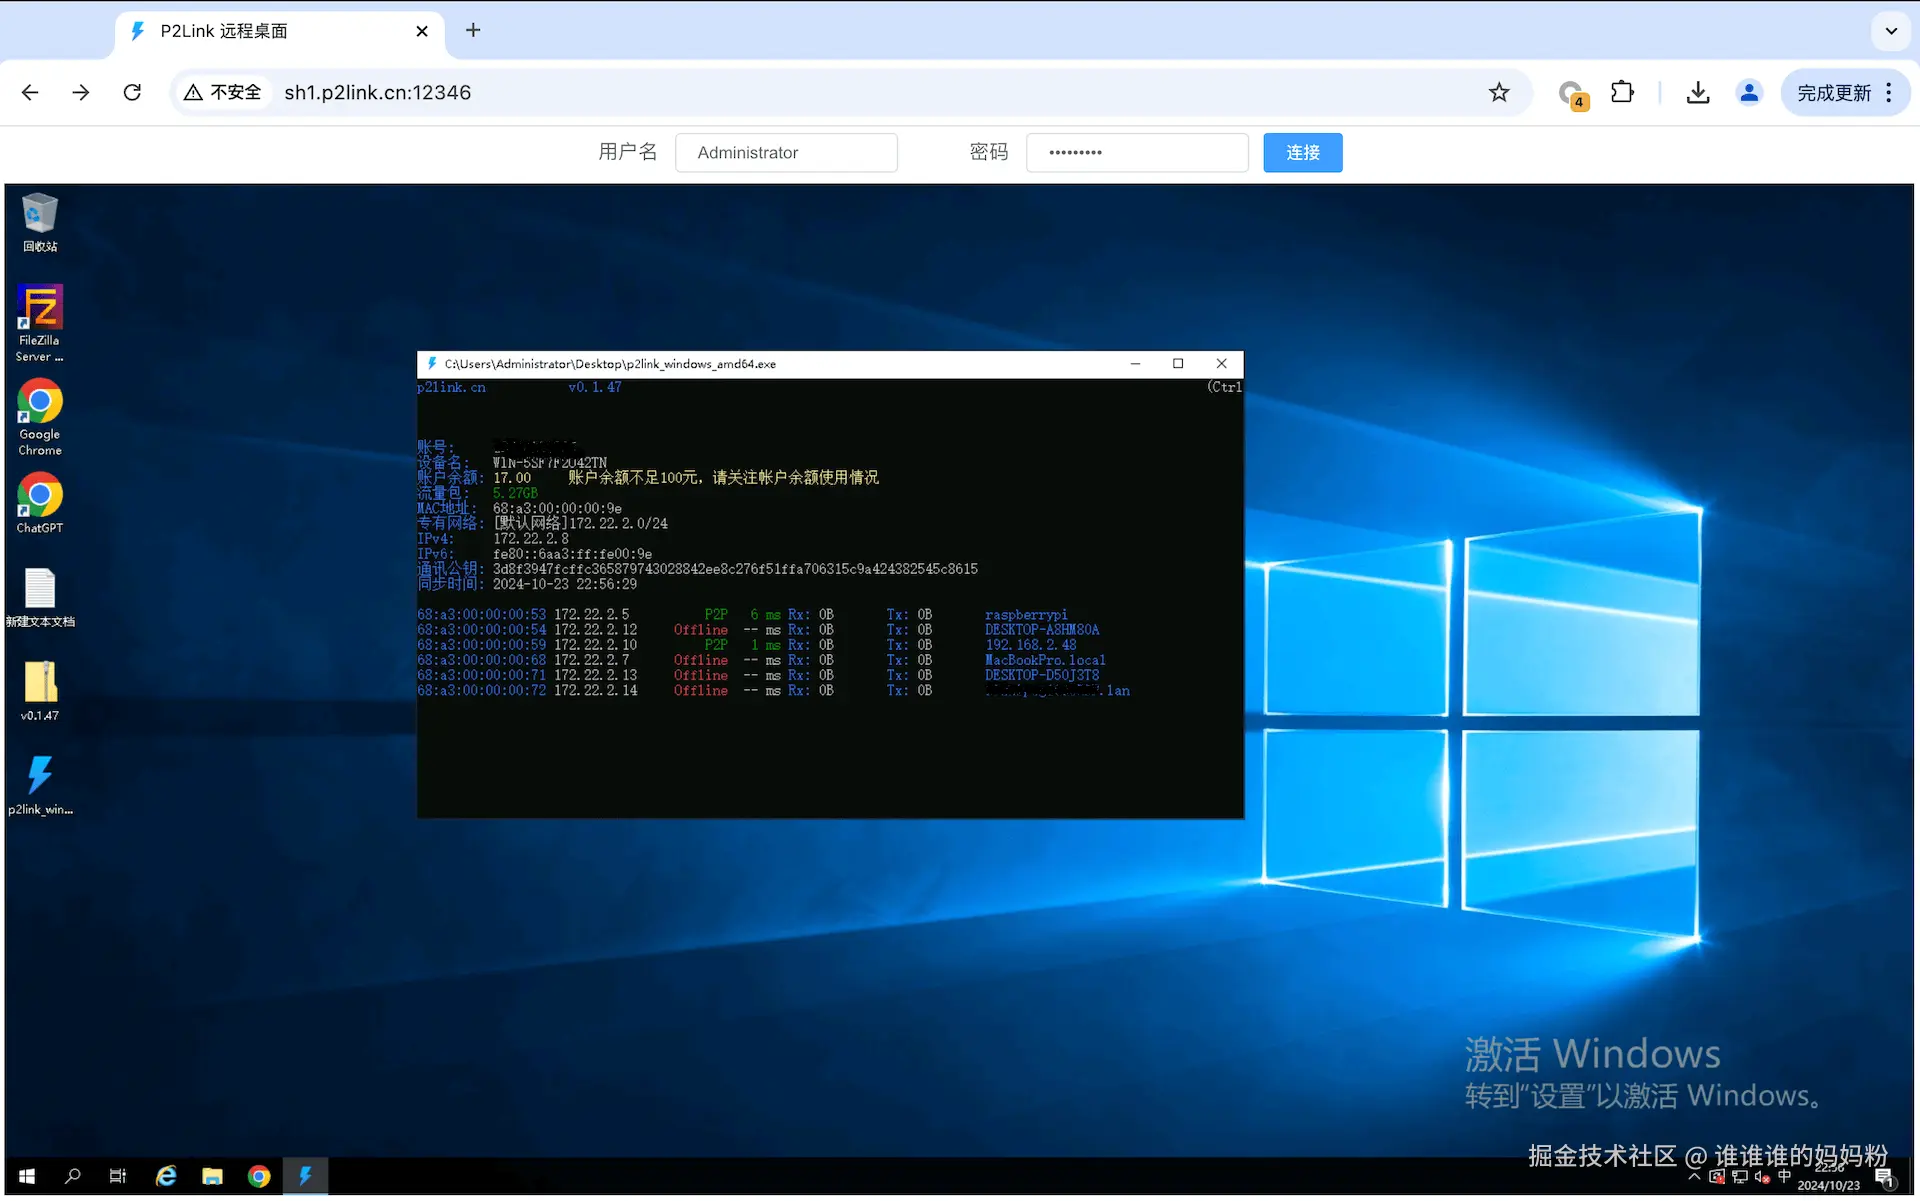This screenshot has width=1920, height=1201.
Task: Click the 完成更新 finish update button
Action: tap(1833, 93)
